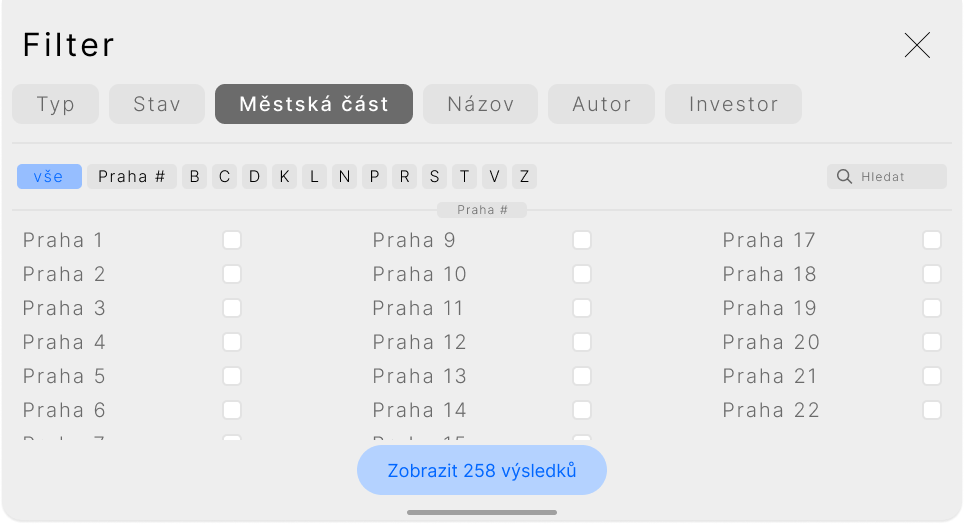
Task: Grab the bottom sheet handle bar
Action: (481, 512)
